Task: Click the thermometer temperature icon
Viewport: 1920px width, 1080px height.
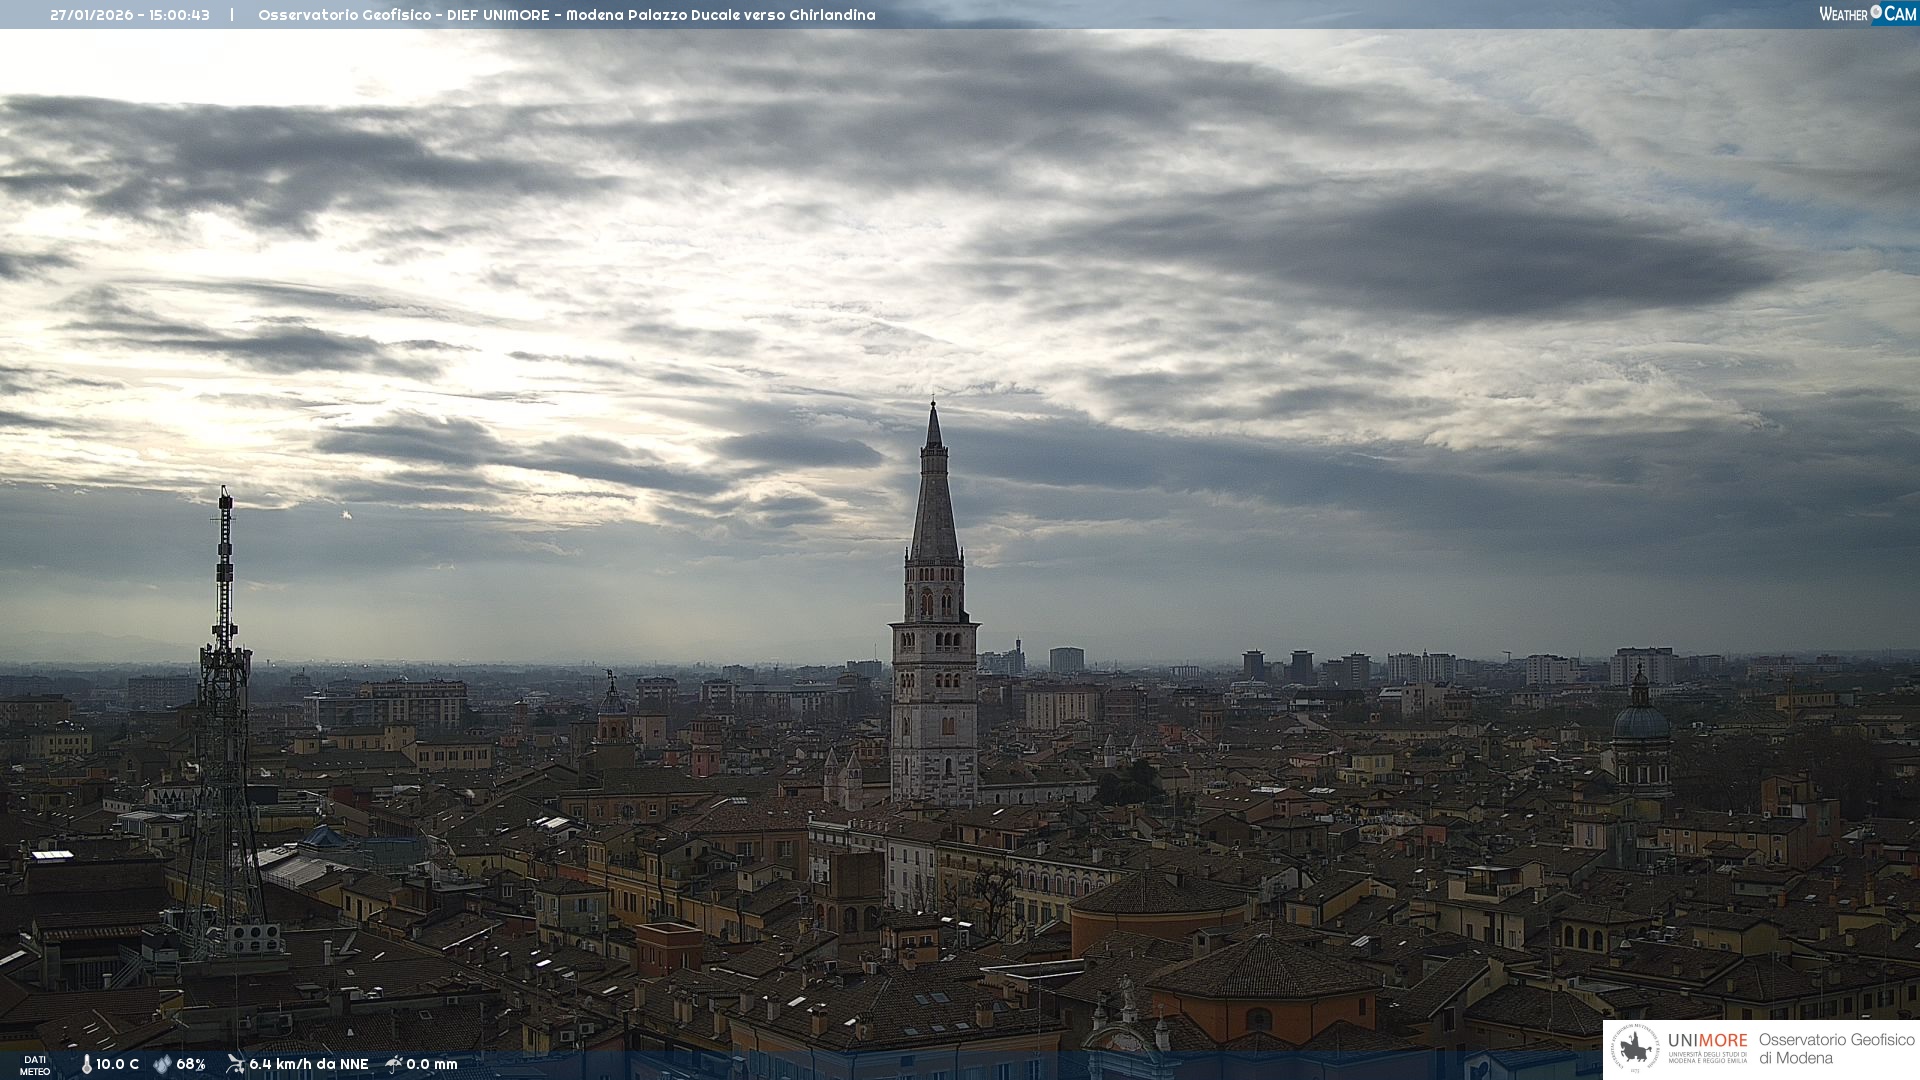Action: point(86,1065)
